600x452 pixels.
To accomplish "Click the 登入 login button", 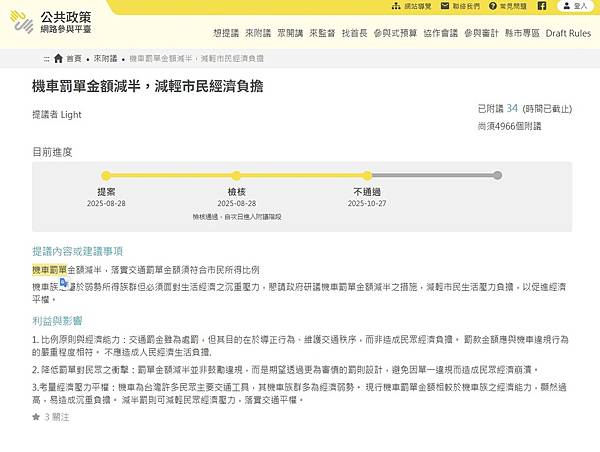I will coord(575,6).
